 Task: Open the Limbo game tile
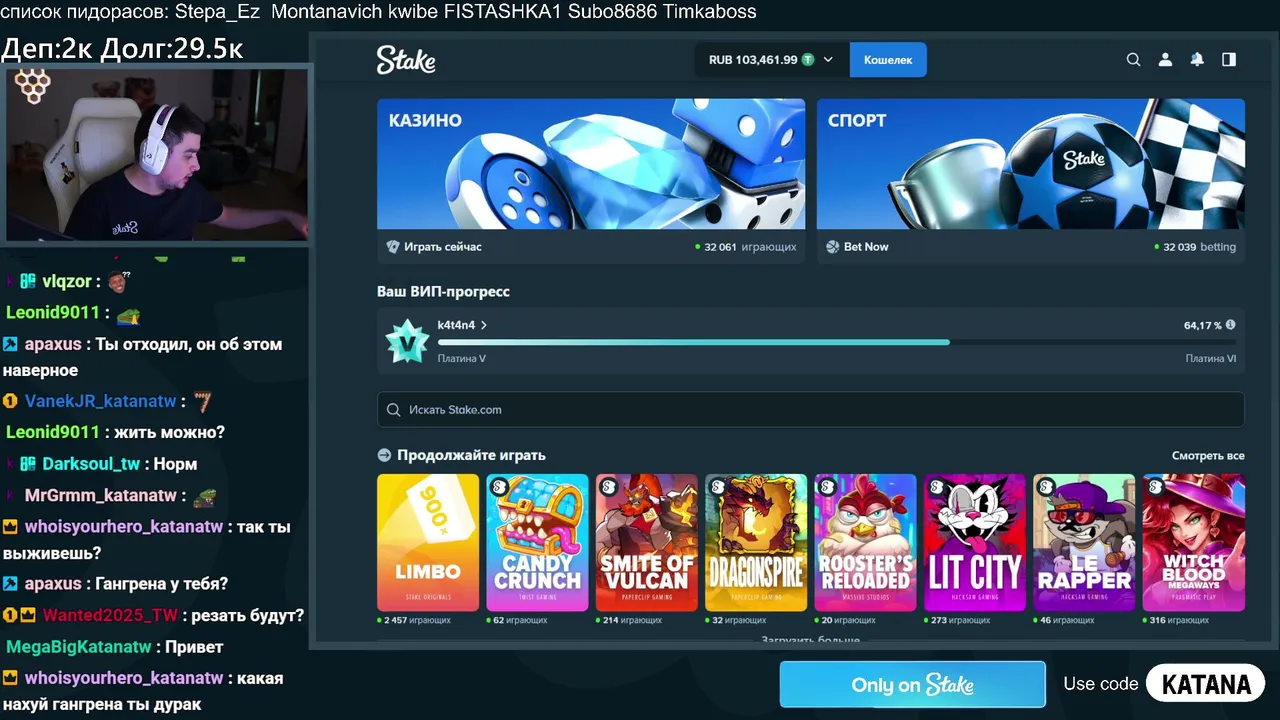coord(428,542)
